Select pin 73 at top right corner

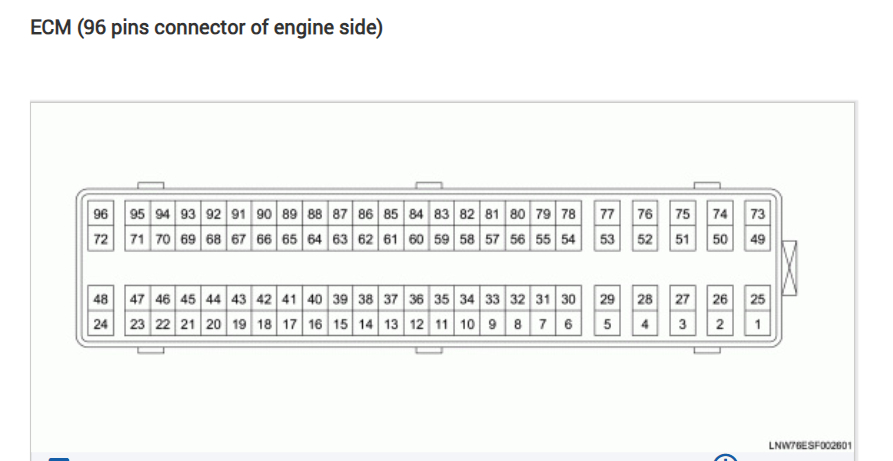click(757, 214)
